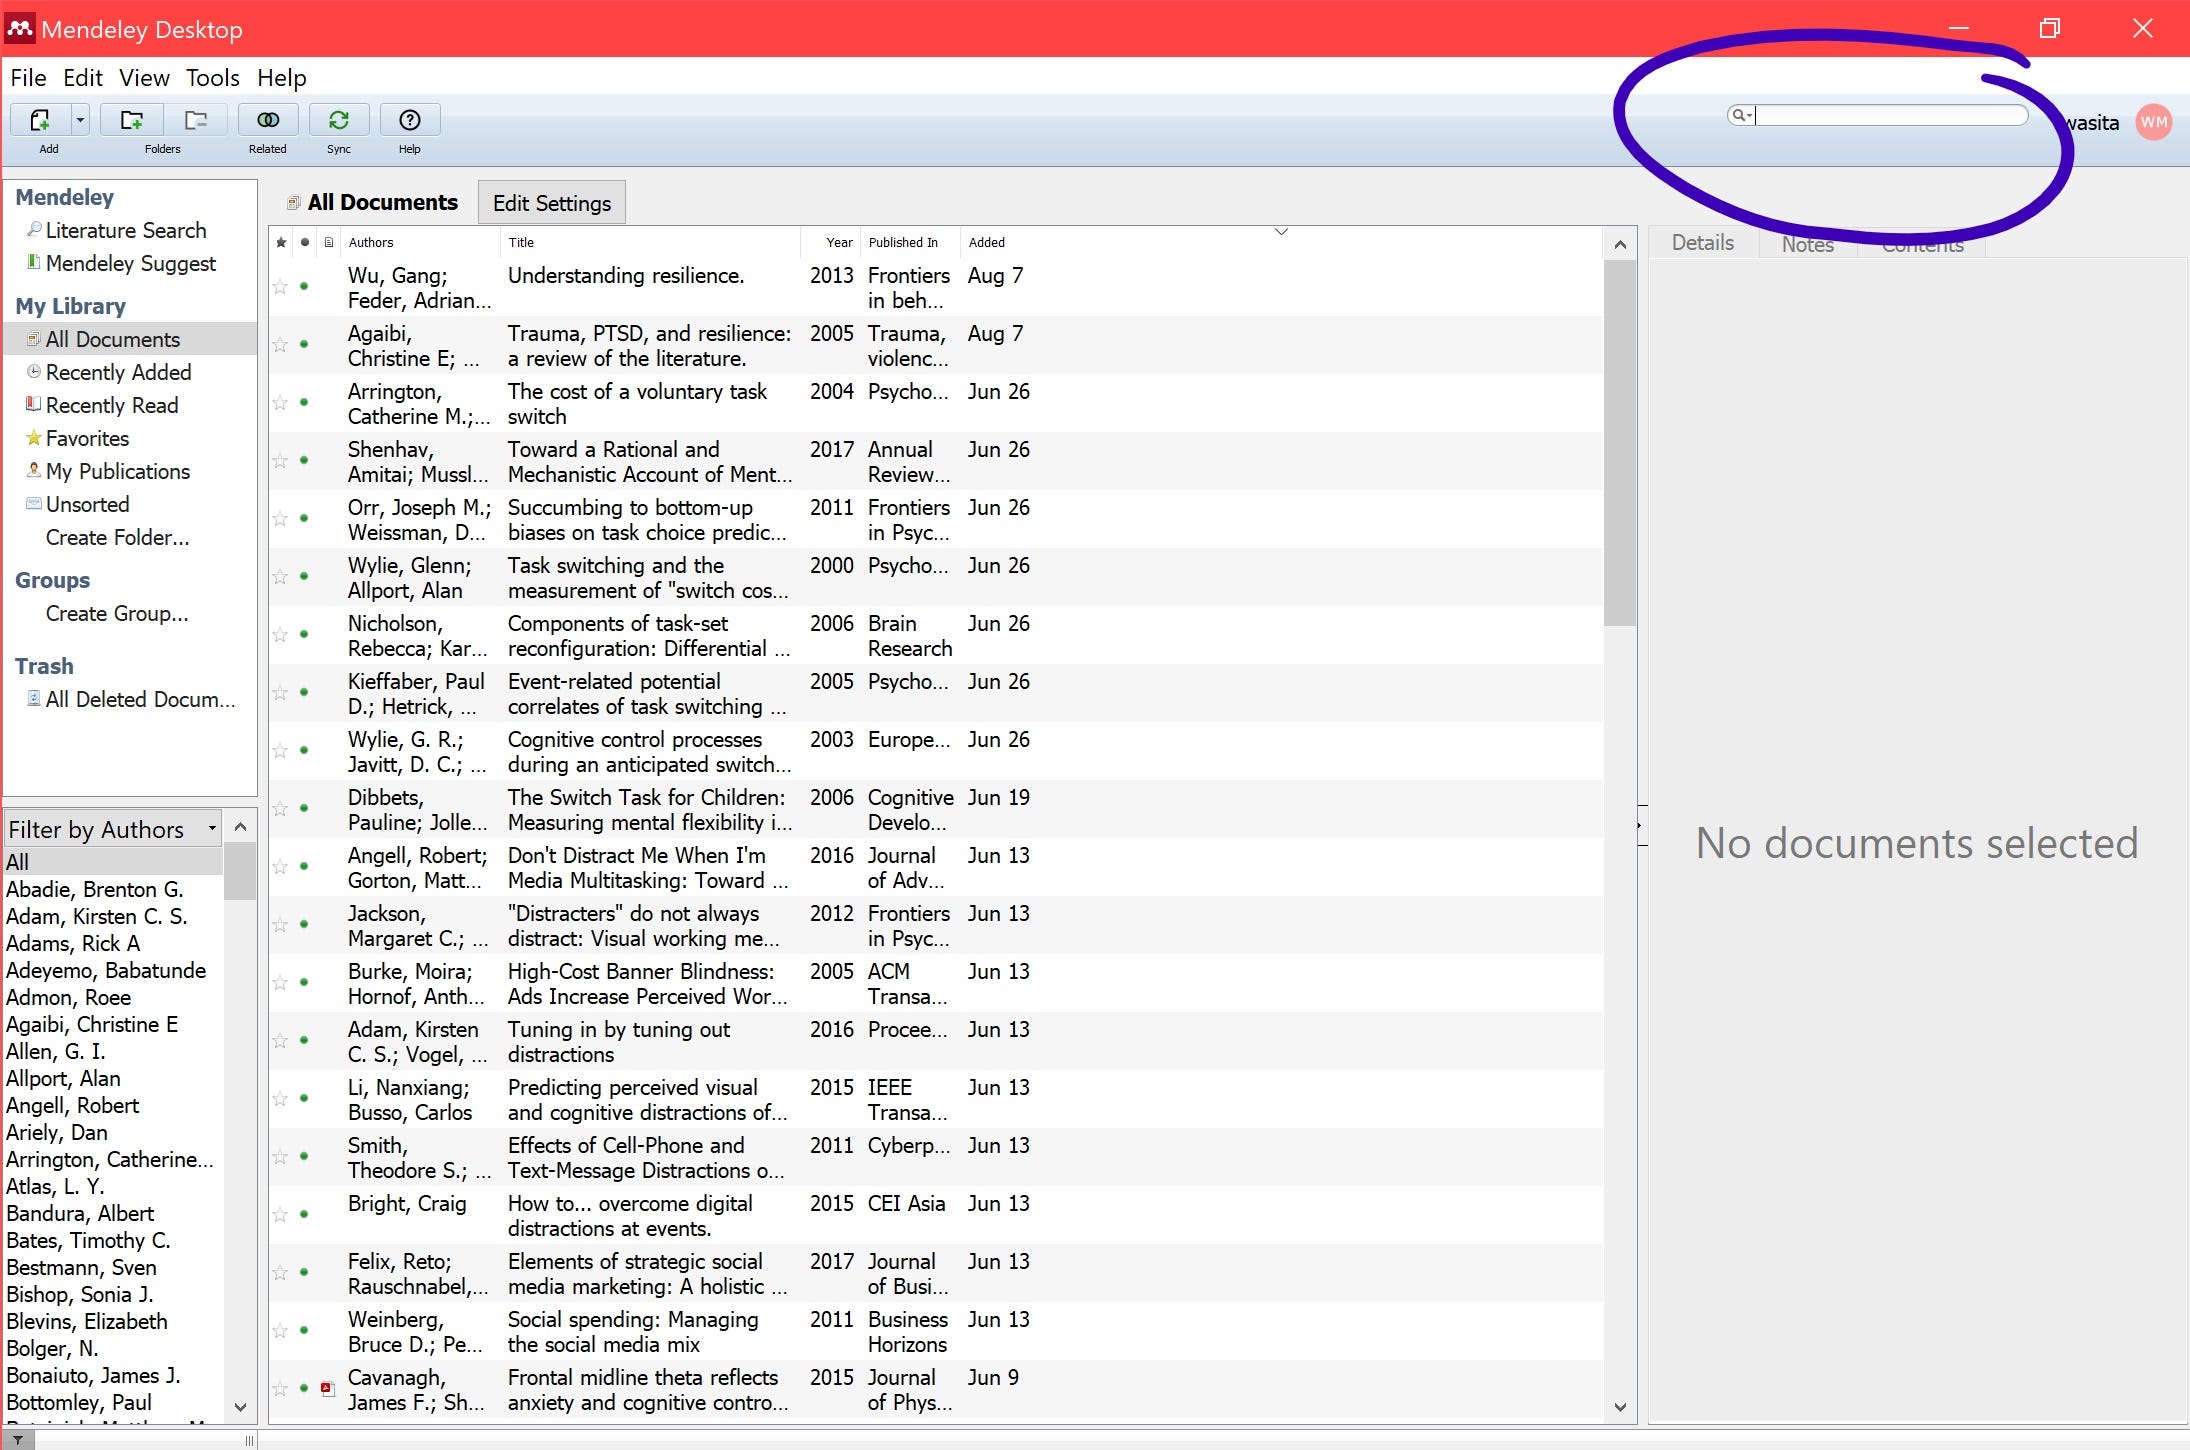Click the document list scroll up arrow
The width and height of the screenshot is (2190, 1450).
tap(1620, 245)
